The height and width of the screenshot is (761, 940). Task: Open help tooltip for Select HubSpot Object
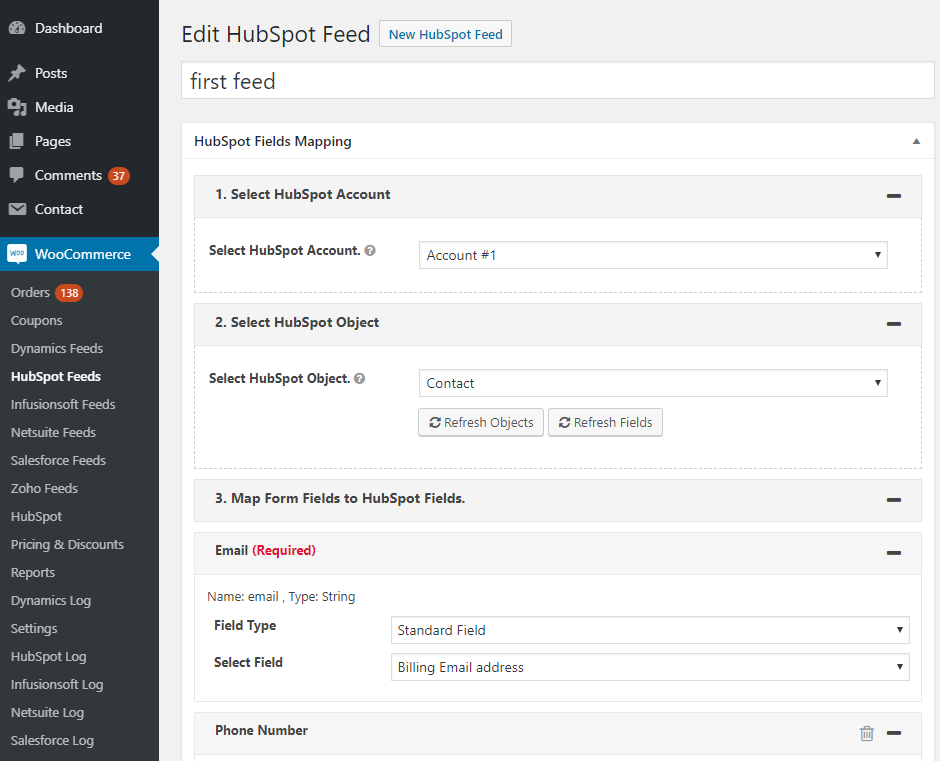360,378
